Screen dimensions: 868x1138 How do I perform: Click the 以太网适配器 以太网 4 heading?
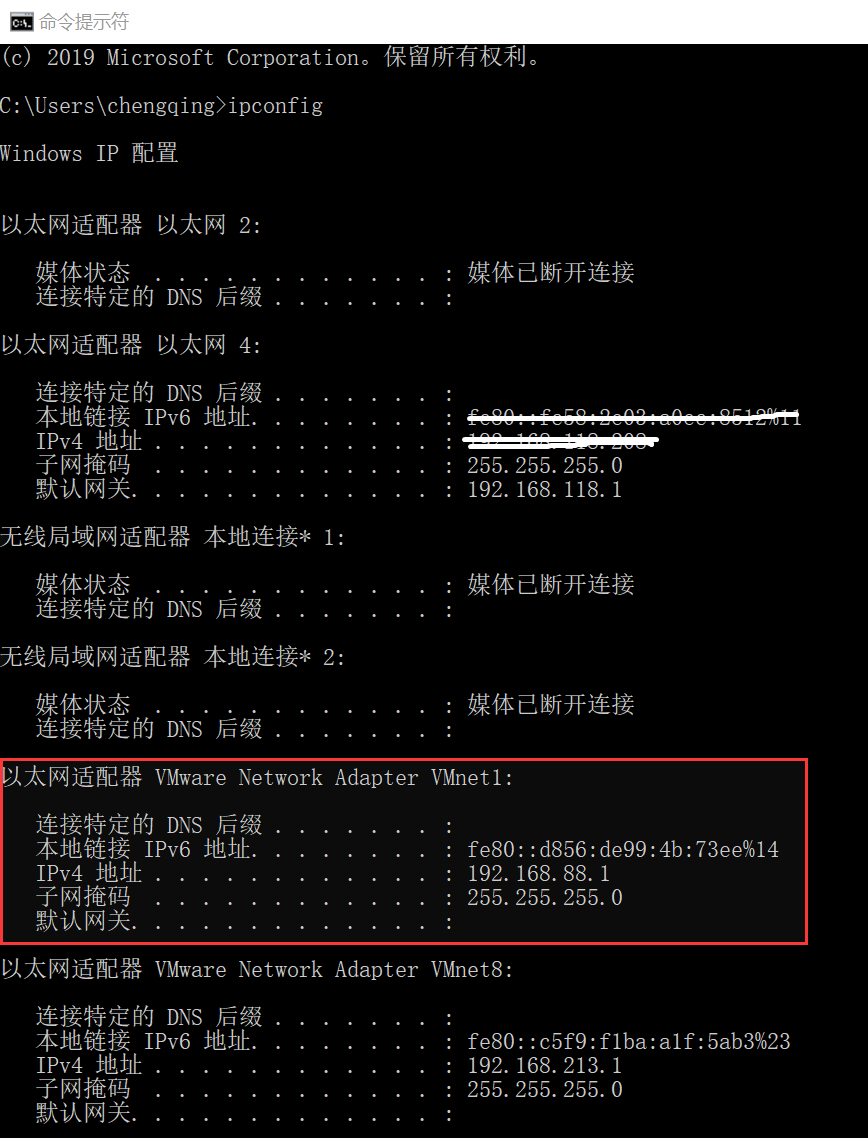(x=131, y=345)
